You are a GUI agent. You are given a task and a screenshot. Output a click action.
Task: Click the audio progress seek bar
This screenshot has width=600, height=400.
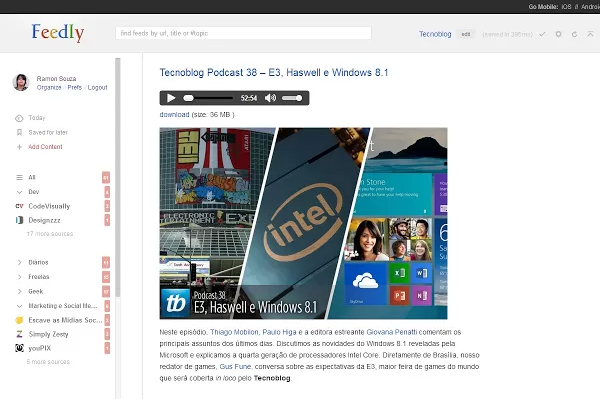tap(209, 98)
